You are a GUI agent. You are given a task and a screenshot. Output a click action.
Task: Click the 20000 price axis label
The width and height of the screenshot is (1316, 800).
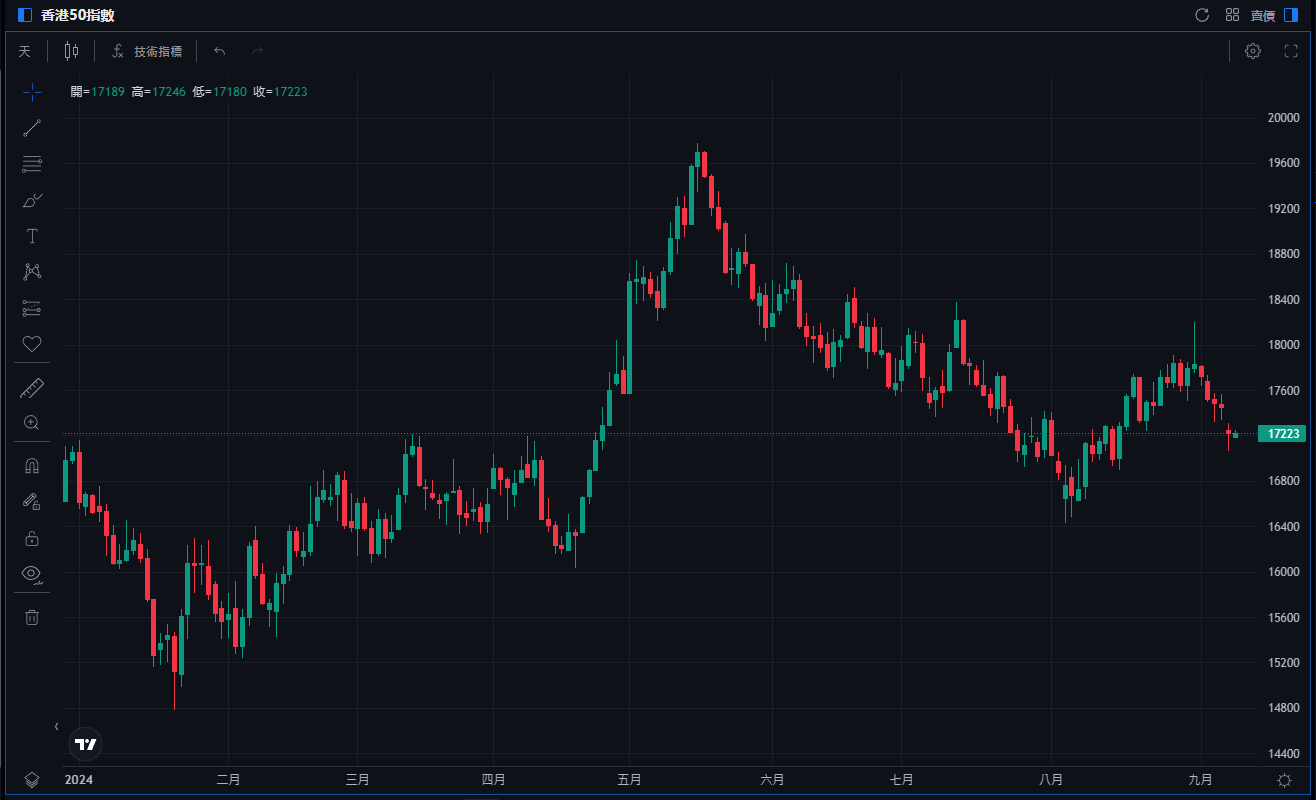(x=1282, y=118)
